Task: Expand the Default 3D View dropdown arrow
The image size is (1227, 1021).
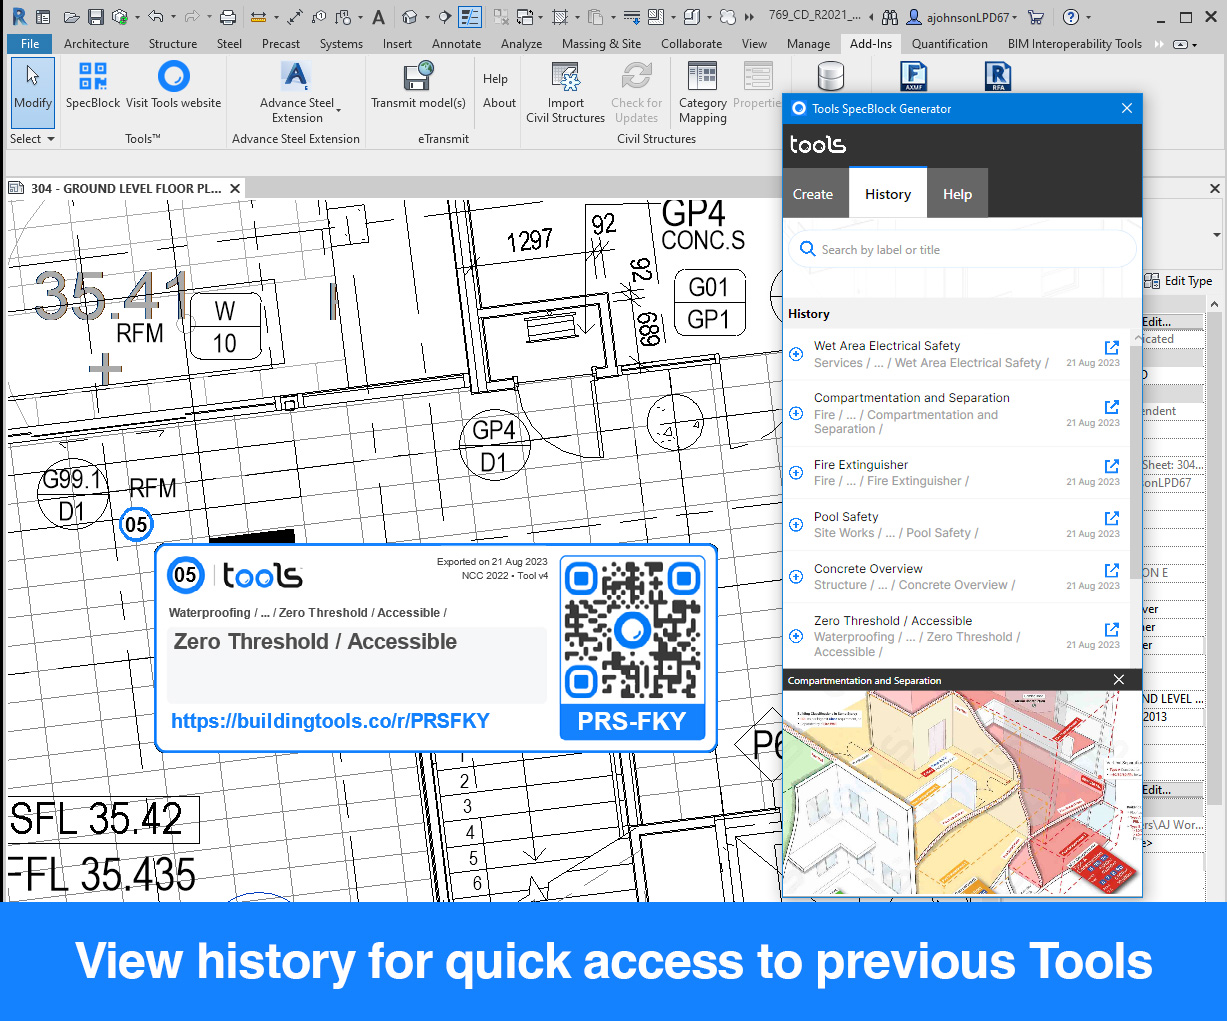Action: [427, 17]
